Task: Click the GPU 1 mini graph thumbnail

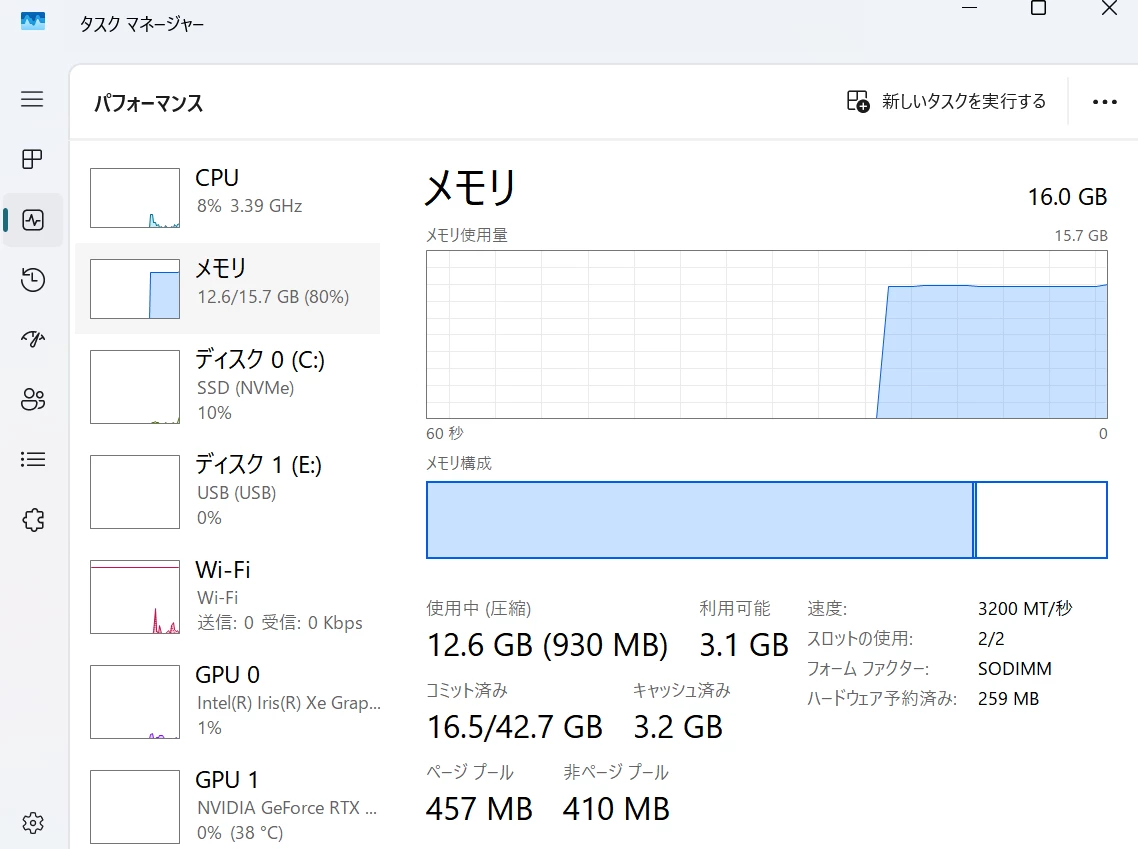Action: tap(135, 807)
